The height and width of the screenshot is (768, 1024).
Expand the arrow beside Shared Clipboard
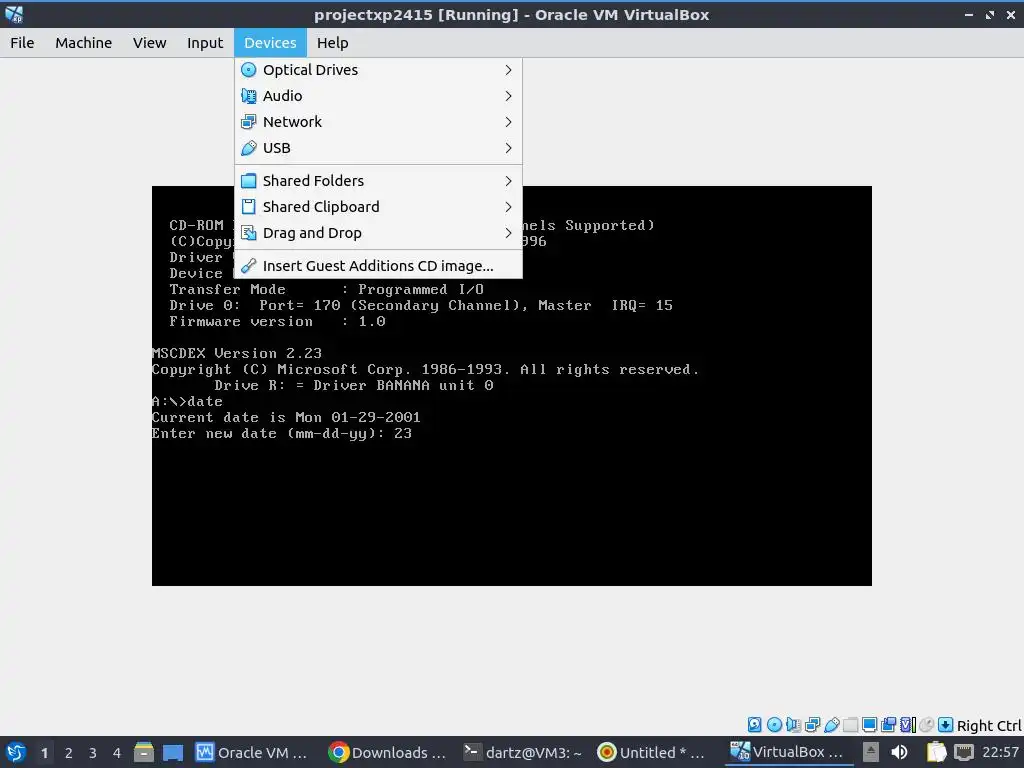(508, 207)
